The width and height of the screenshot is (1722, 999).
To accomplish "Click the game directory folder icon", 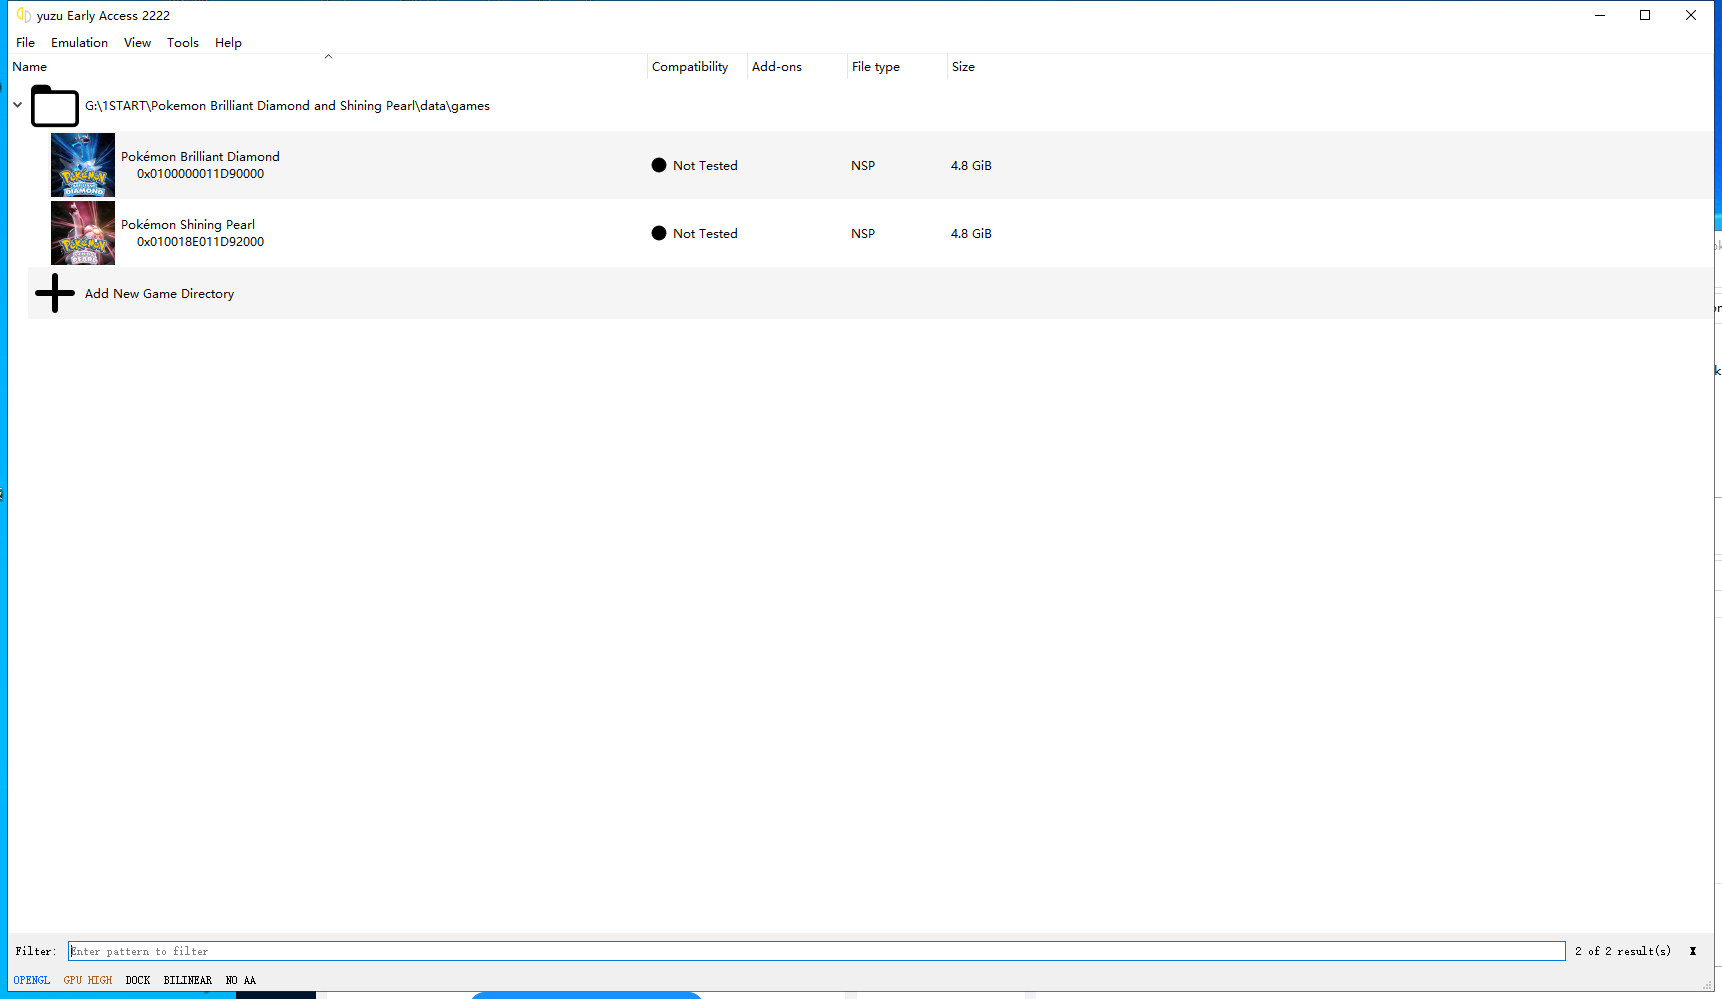I will click(x=55, y=106).
